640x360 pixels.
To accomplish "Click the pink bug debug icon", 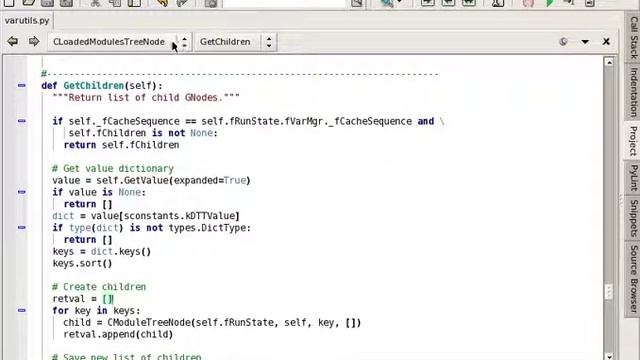I will click(528, 3).
